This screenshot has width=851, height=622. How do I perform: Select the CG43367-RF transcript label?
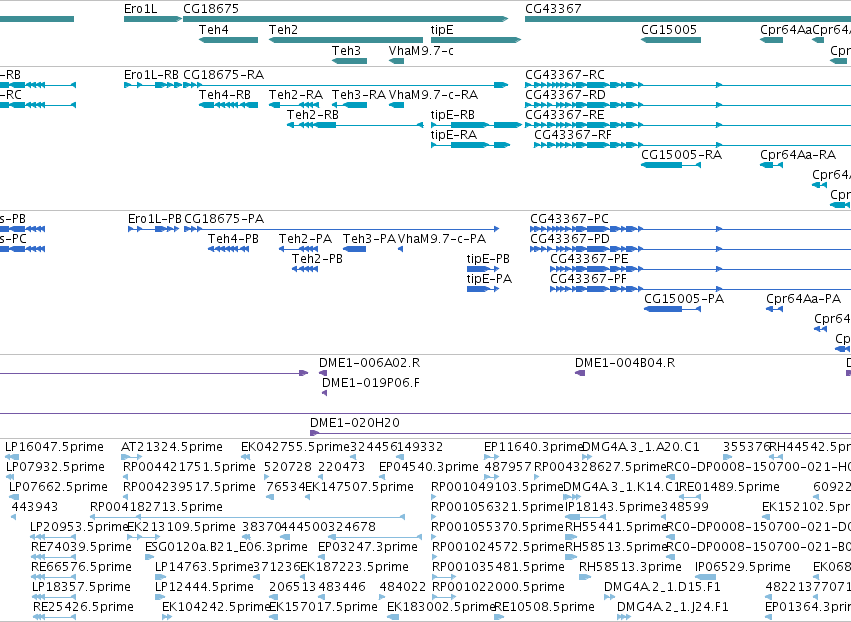click(x=573, y=135)
